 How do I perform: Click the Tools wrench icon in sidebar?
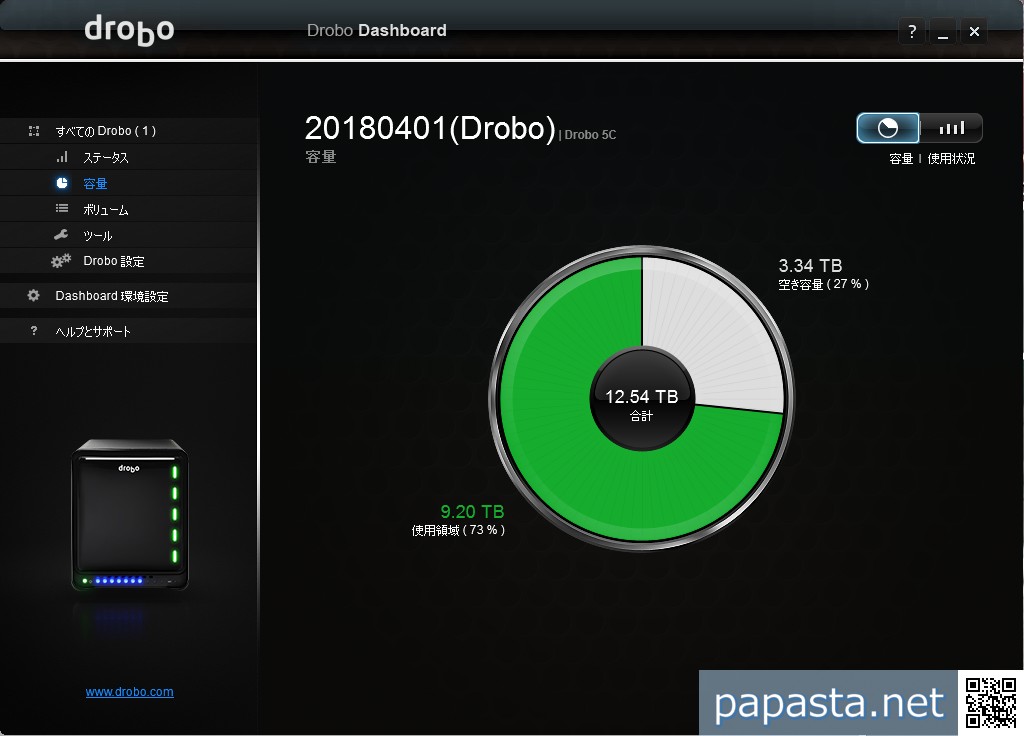[x=62, y=235]
